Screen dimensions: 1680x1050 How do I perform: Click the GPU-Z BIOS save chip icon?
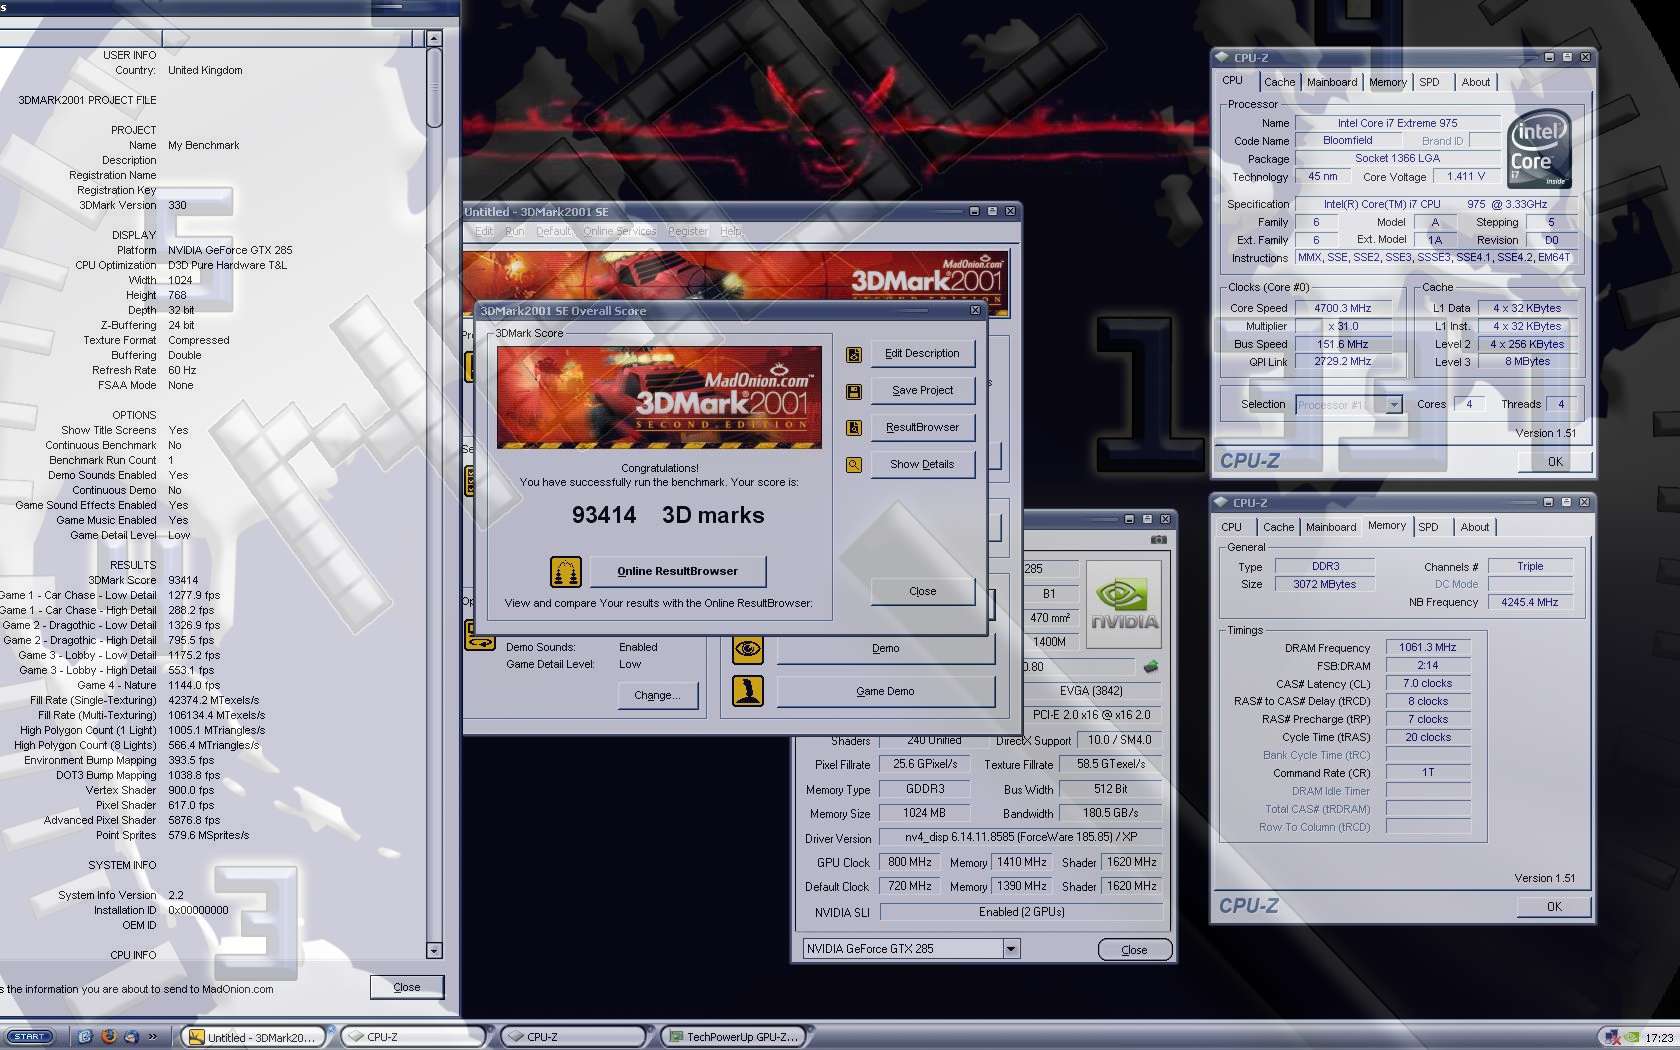1151,666
